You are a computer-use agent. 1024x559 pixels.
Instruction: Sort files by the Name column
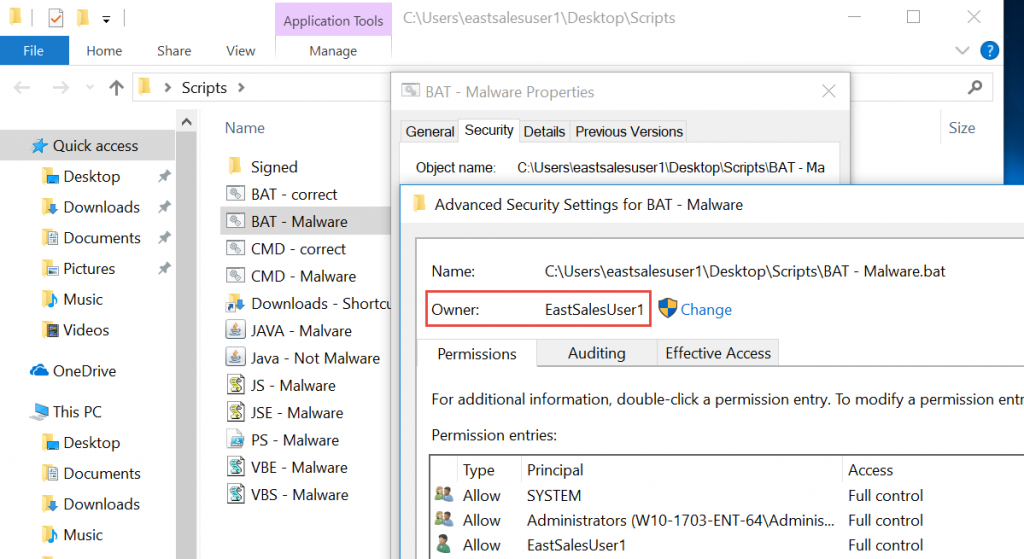[x=245, y=128]
